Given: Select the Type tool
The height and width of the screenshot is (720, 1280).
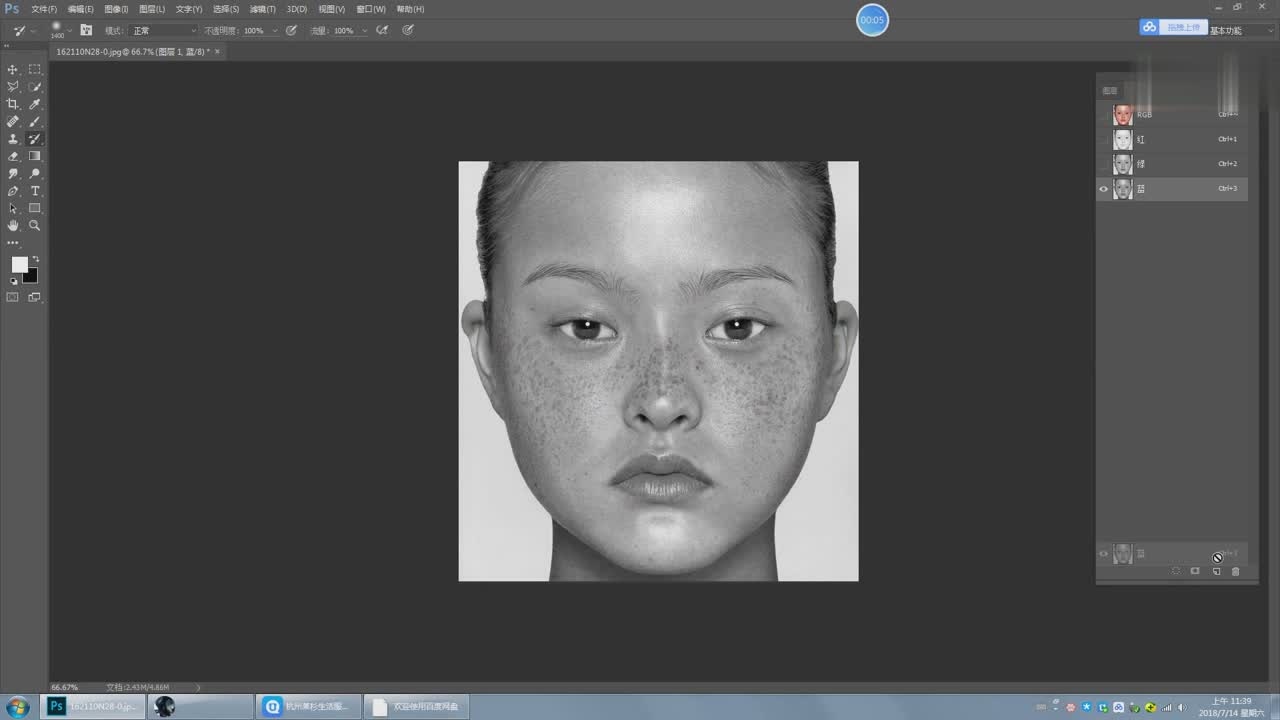Looking at the screenshot, I should [x=35, y=191].
